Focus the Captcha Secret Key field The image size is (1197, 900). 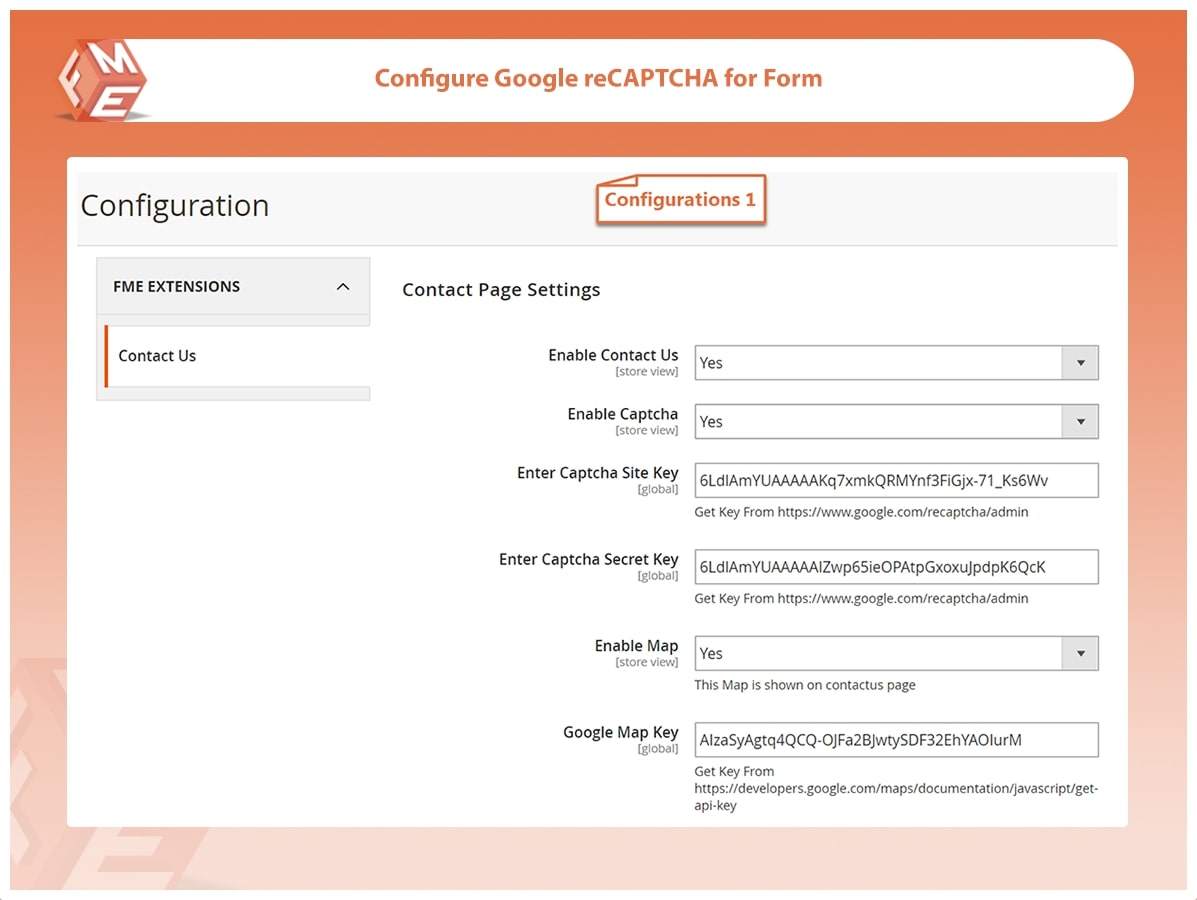click(x=896, y=567)
